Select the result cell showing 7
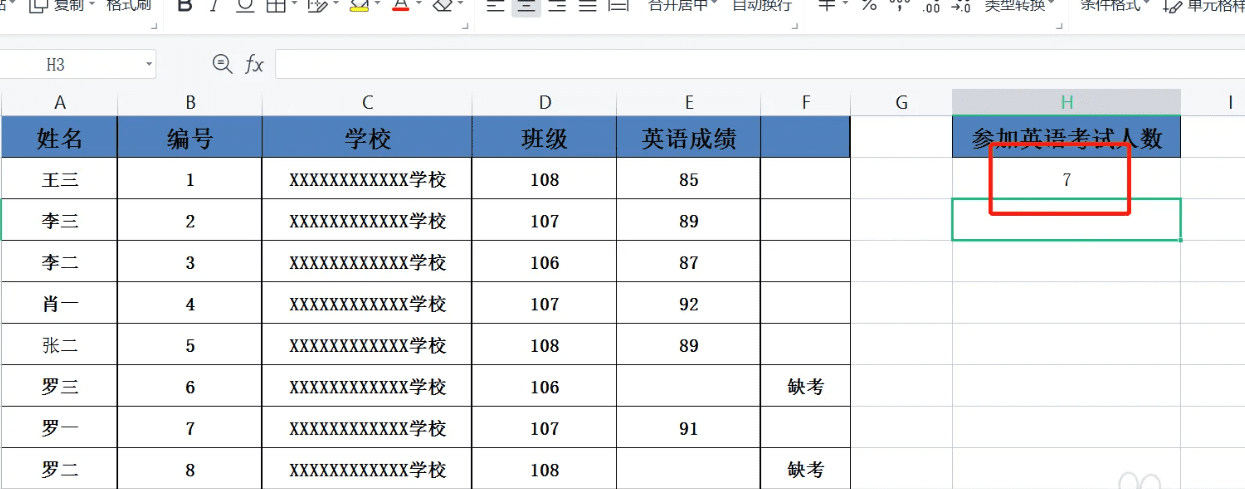Screen dimensions: 1245x489 pyautogui.click(x=1066, y=179)
